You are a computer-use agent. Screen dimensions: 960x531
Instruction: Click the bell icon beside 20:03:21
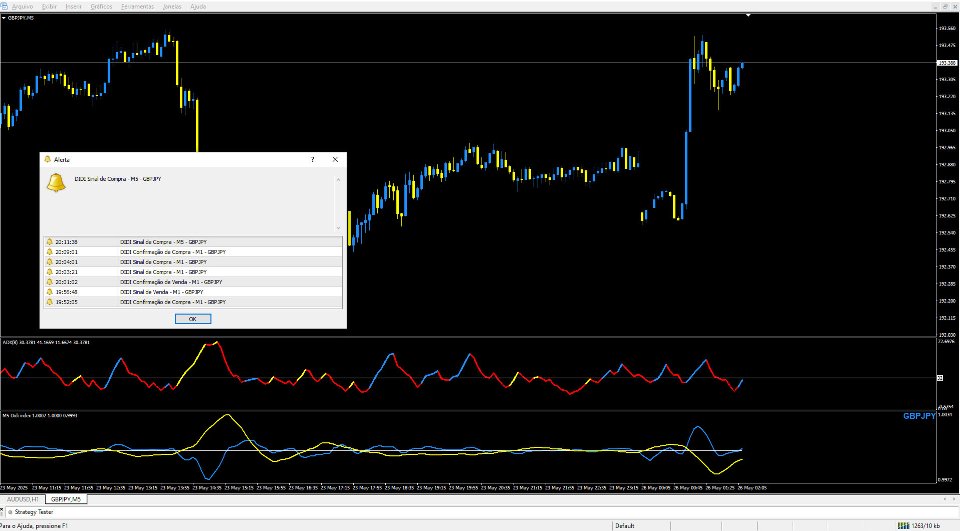point(50,272)
